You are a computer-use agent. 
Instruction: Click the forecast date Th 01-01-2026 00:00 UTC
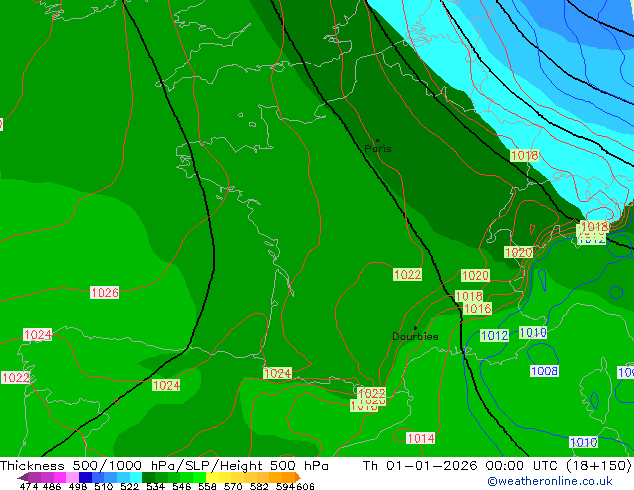coord(463,466)
